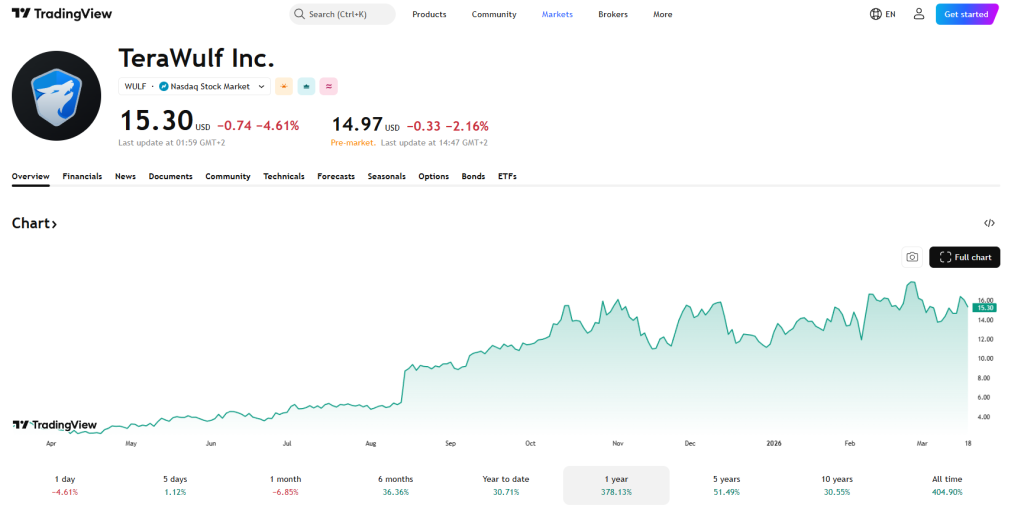This screenshot has height=515, width=1024.
Task: Click the TradingView logo in the header
Action: pos(61,14)
